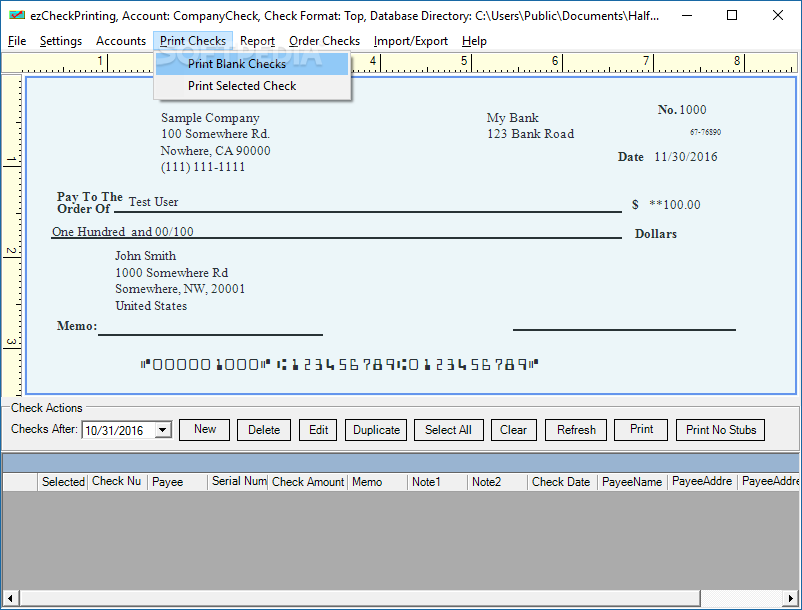Image resolution: width=802 pixels, height=610 pixels.
Task: Click the routing fraction 67-76890
Action: 705,132
